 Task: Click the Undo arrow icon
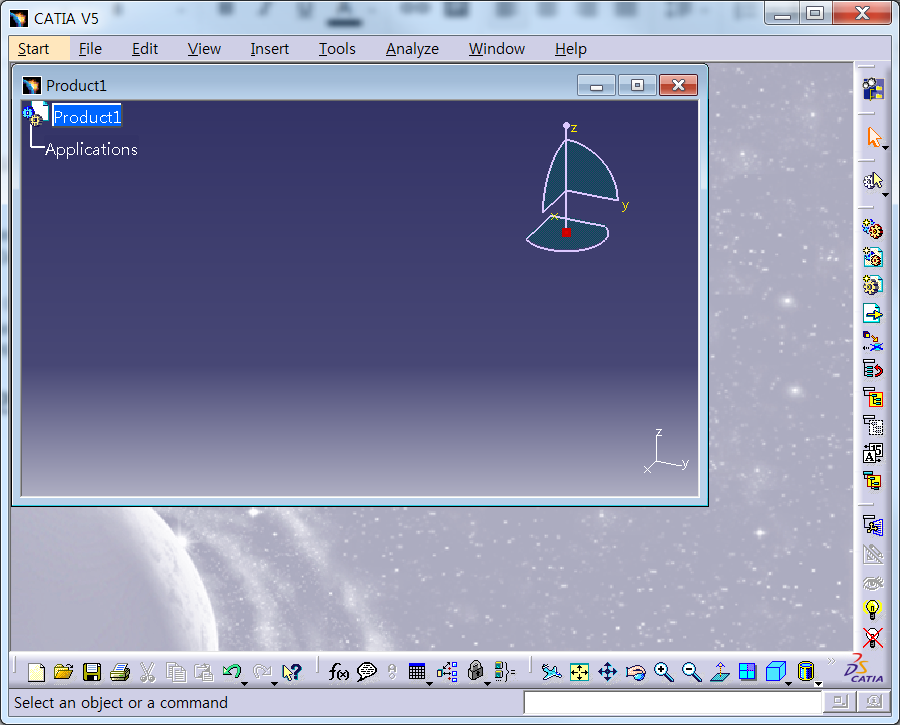point(231,670)
